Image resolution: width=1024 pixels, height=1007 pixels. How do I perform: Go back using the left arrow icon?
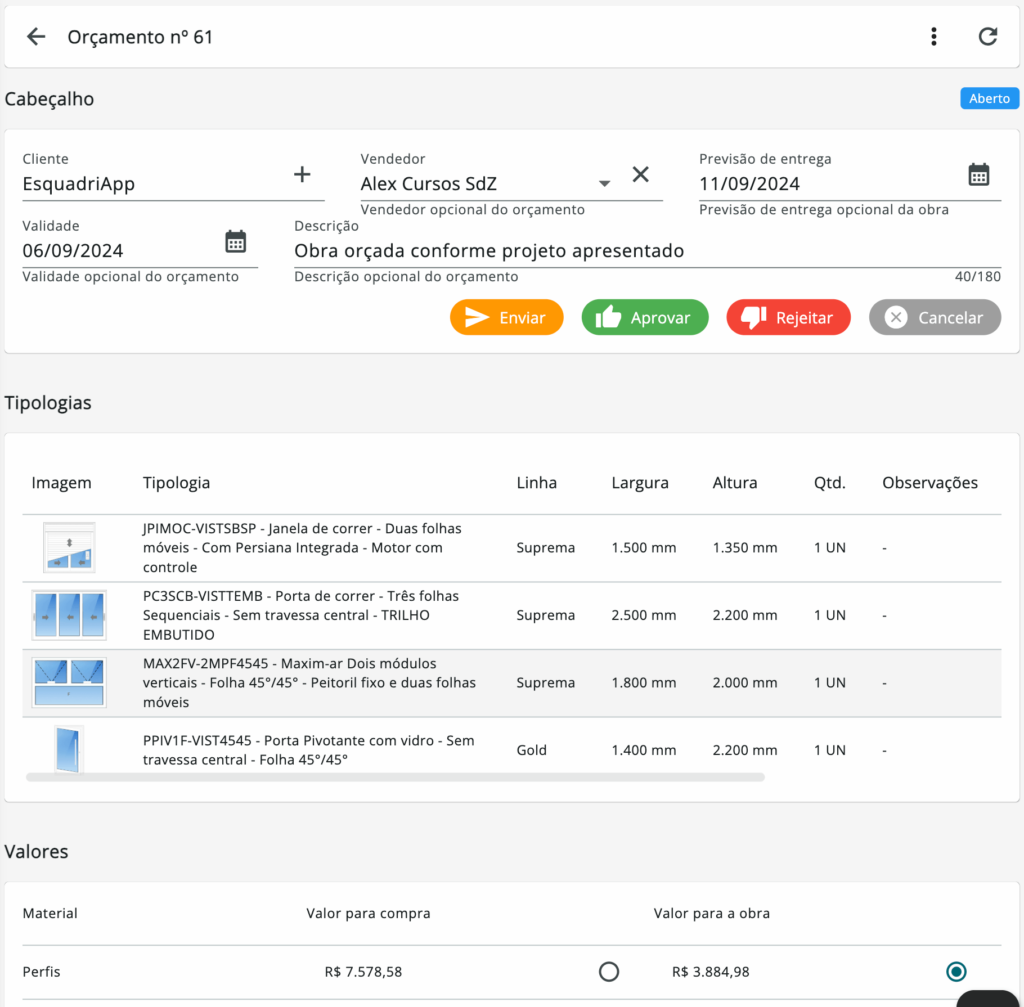coord(36,37)
